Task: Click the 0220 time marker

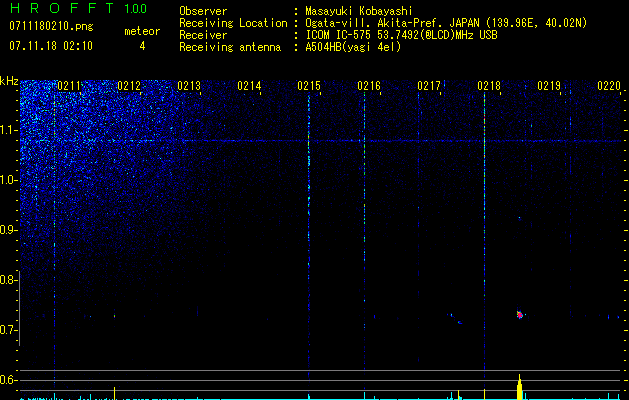Action: (609, 85)
